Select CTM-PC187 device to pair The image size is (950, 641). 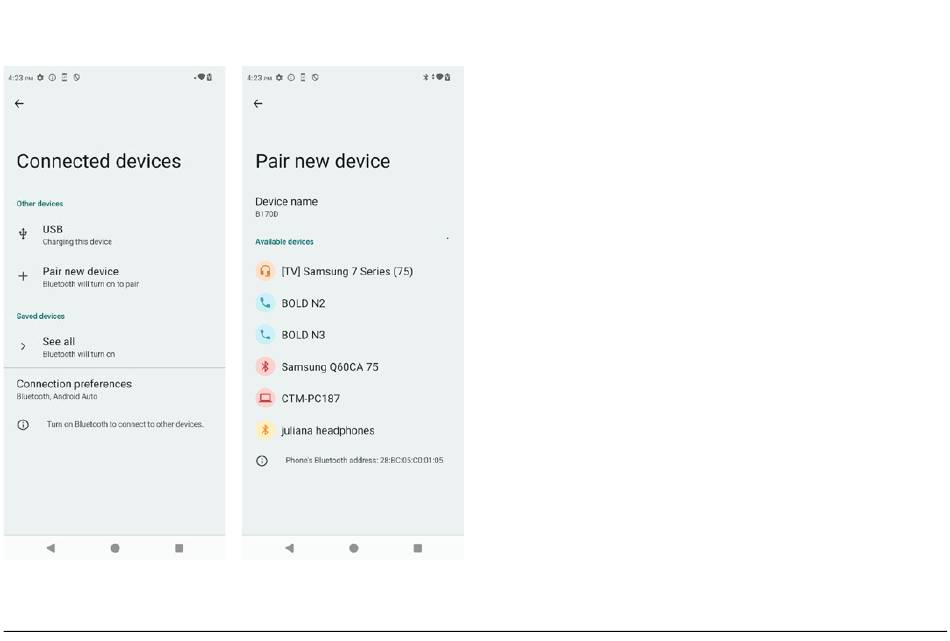click(x=311, y=398)
